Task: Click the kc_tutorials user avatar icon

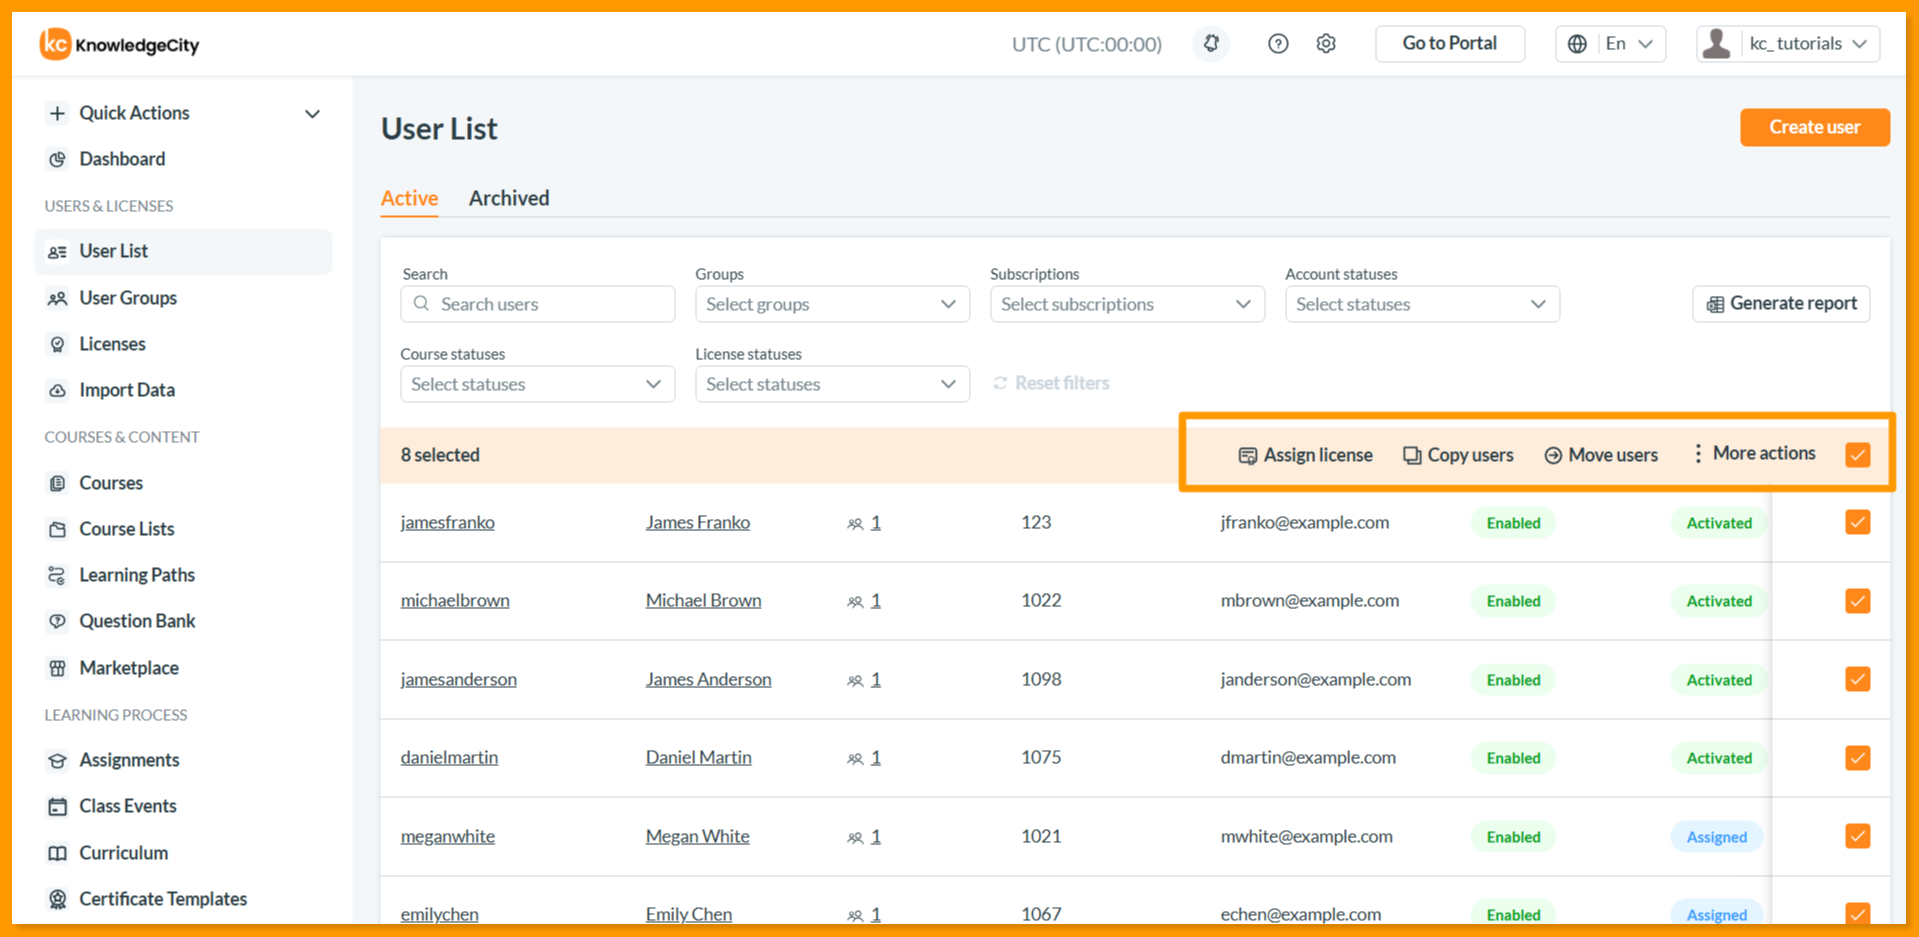Action: [1717, 44]
